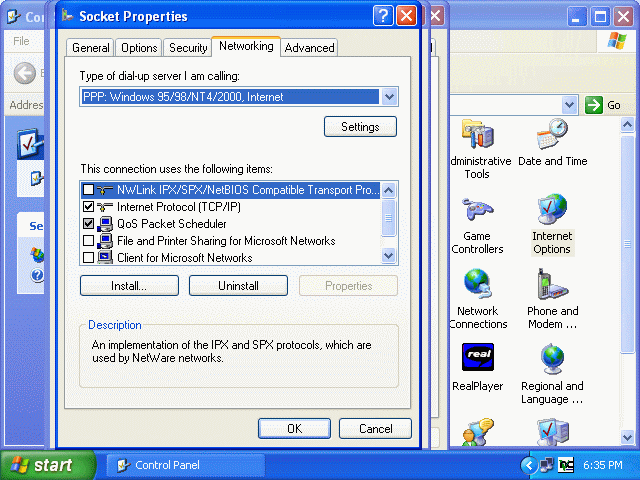Image resolution: width=640 pixels, height=480 pixels.
Task: Click the Socket Properties help question mark
Action: coord(383,16)
